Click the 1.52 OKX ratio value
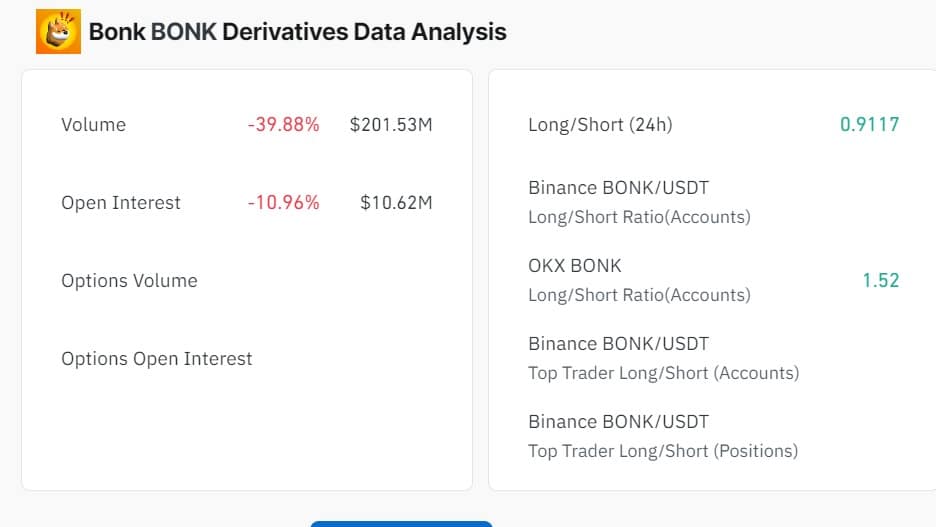Screen dimensions: 936x527 (880, 281)
